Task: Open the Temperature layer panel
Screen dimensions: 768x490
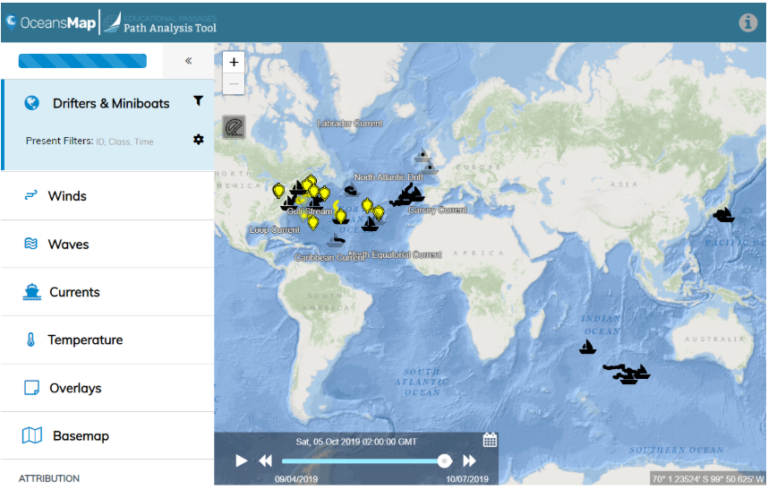Action: click(108, 340)
